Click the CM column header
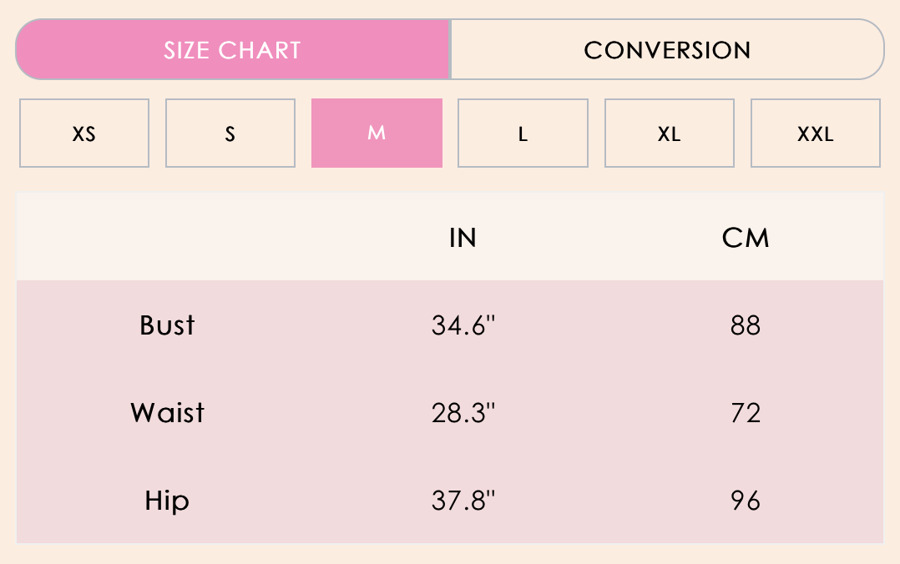This screenshot has height=564, width=900. coord(746,238)
